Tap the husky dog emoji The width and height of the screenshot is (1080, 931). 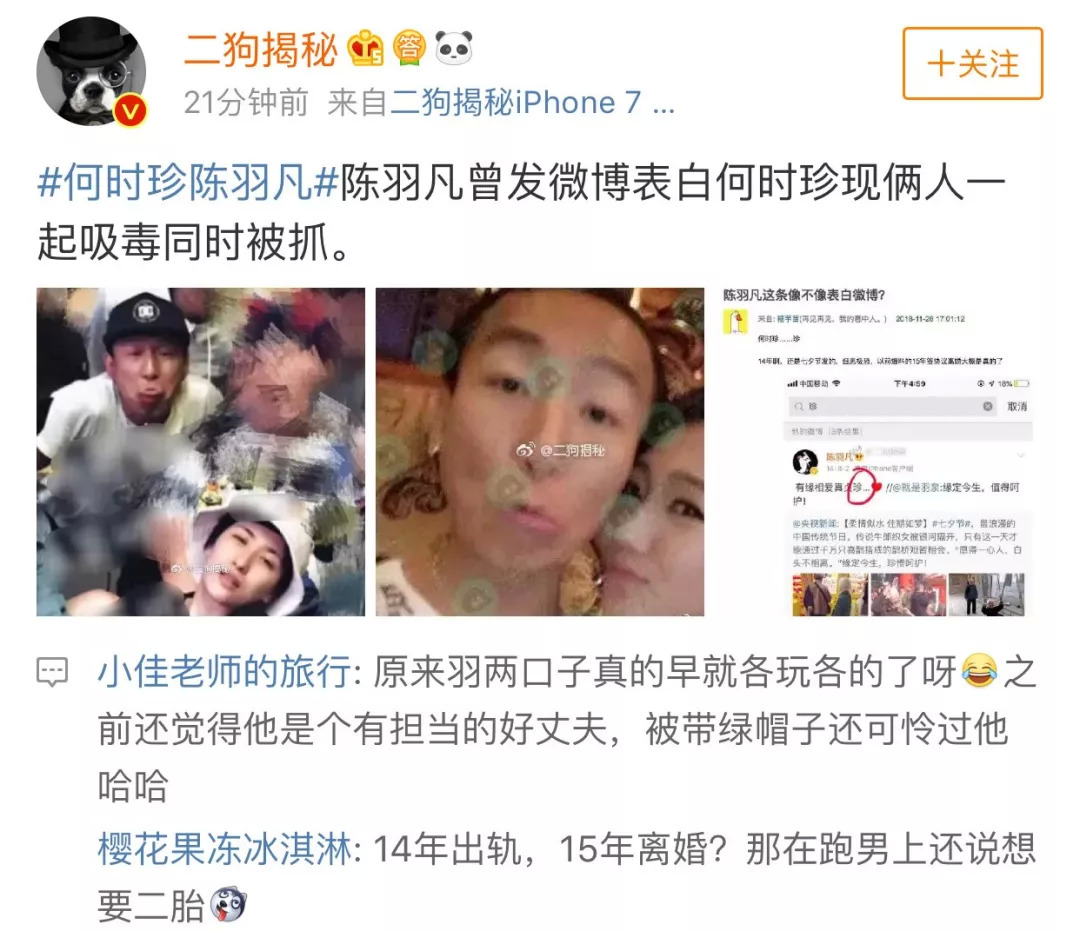pyautogui.click(x=228, y=905)
